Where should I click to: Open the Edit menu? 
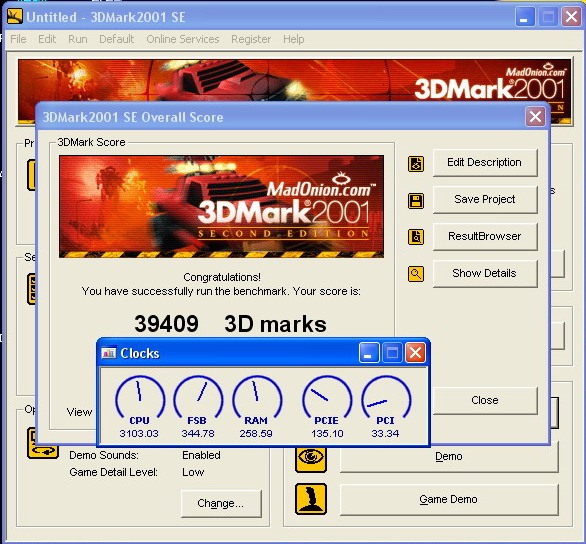tap(47, 39)
